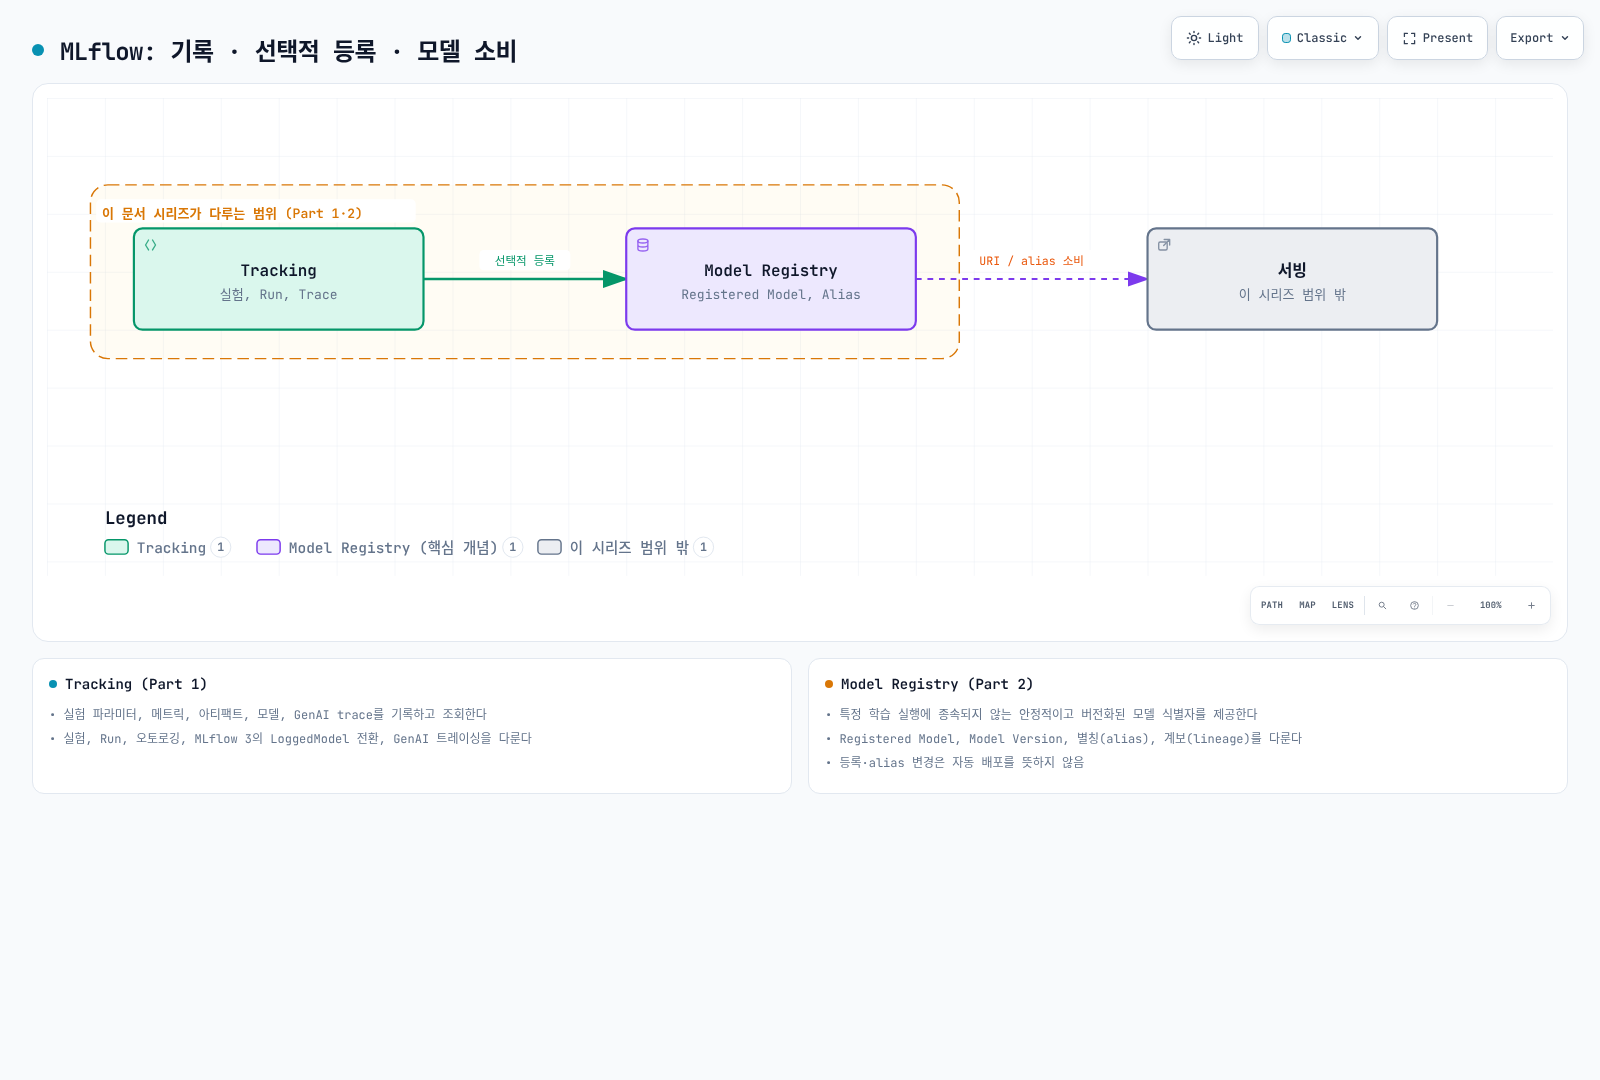Zoom in with the plus button
The width and height of the screenshot is (1600, 1080).
pos(1531,605)
